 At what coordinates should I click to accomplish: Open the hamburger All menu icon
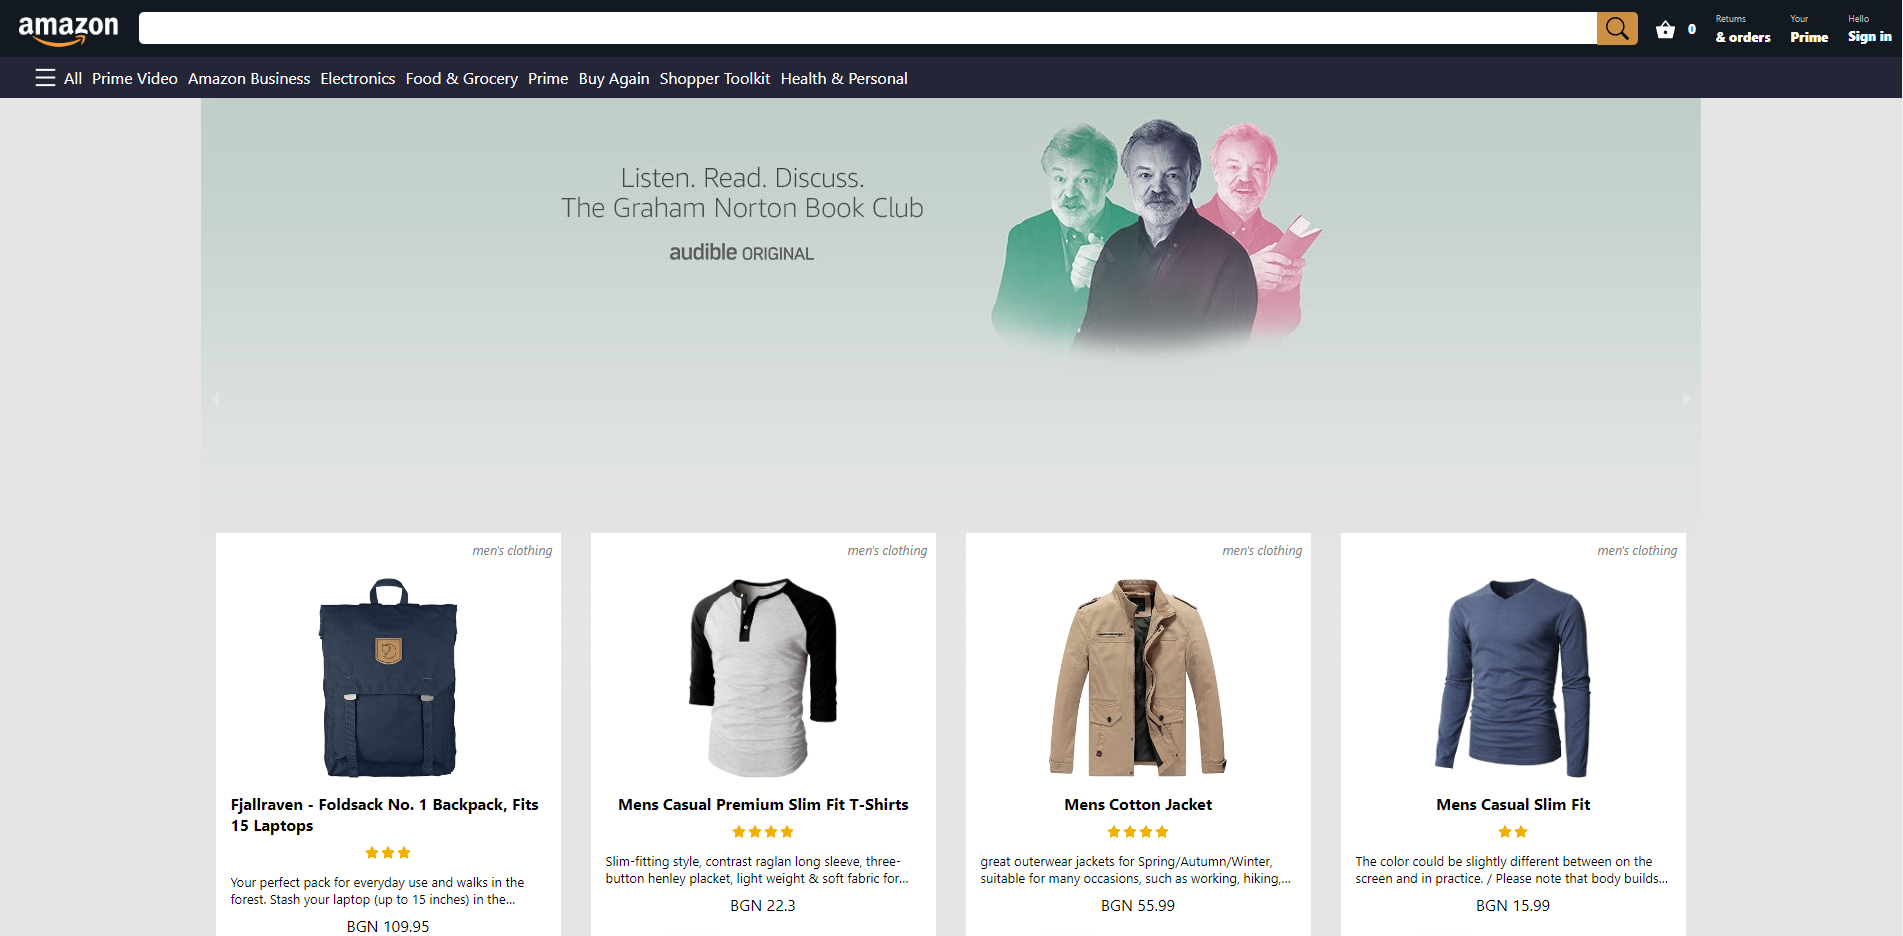(x=45, y=78)
